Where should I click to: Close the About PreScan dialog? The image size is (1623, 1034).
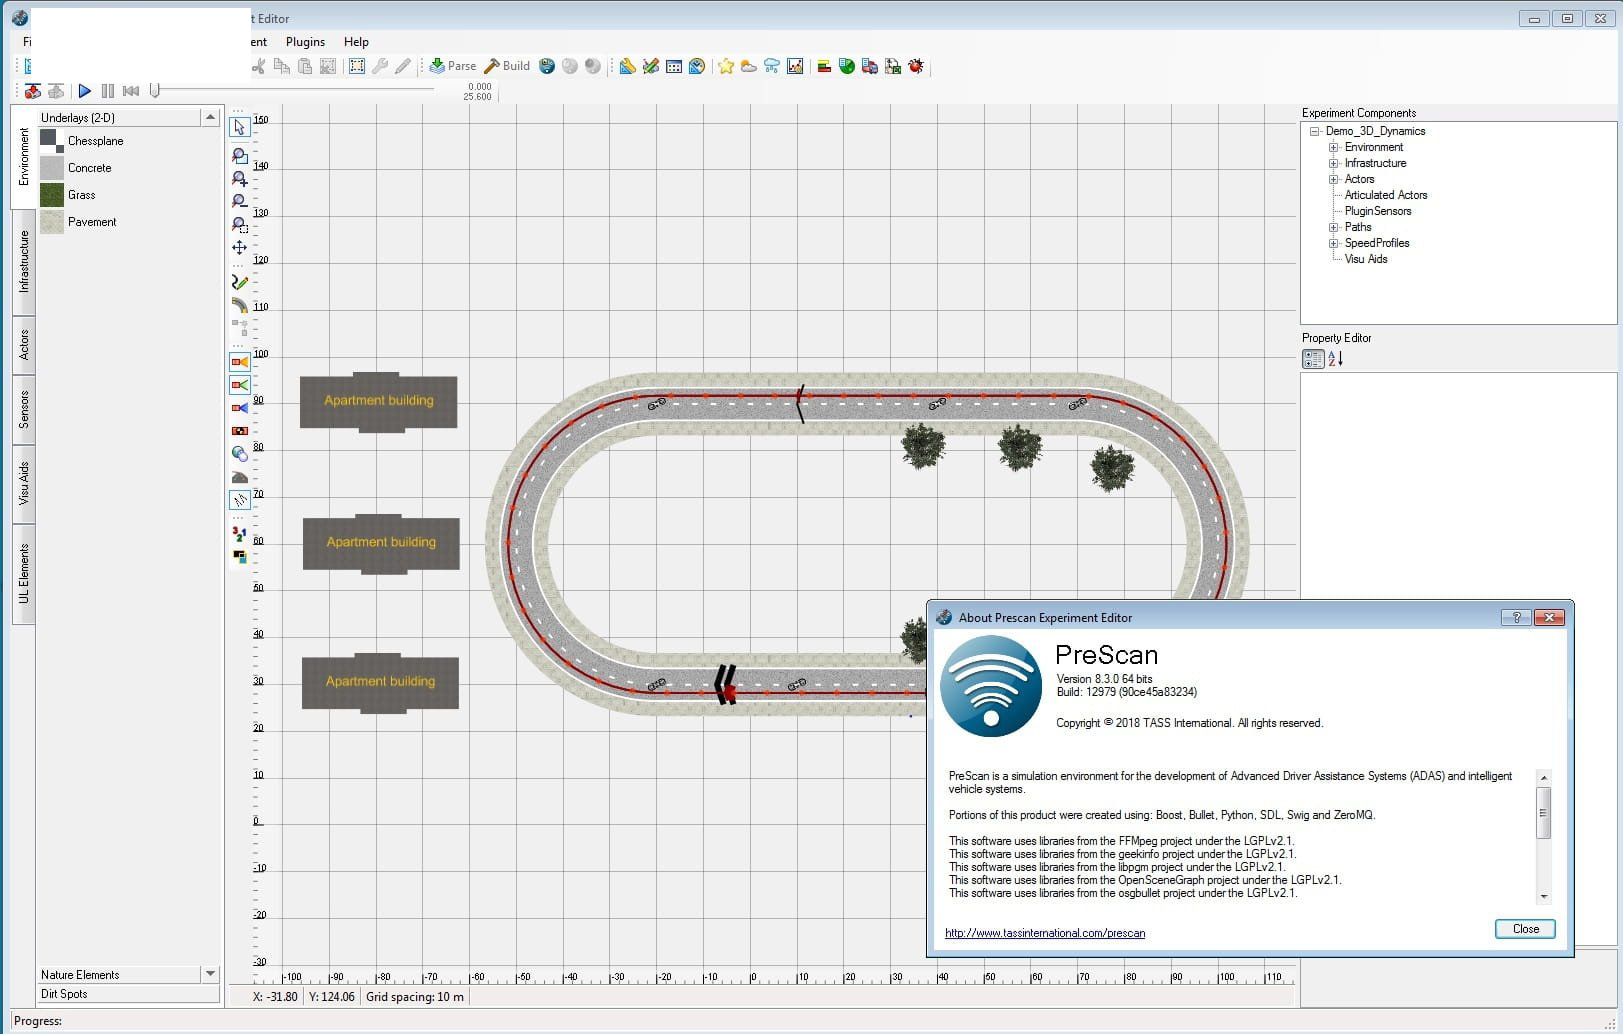1525,929
